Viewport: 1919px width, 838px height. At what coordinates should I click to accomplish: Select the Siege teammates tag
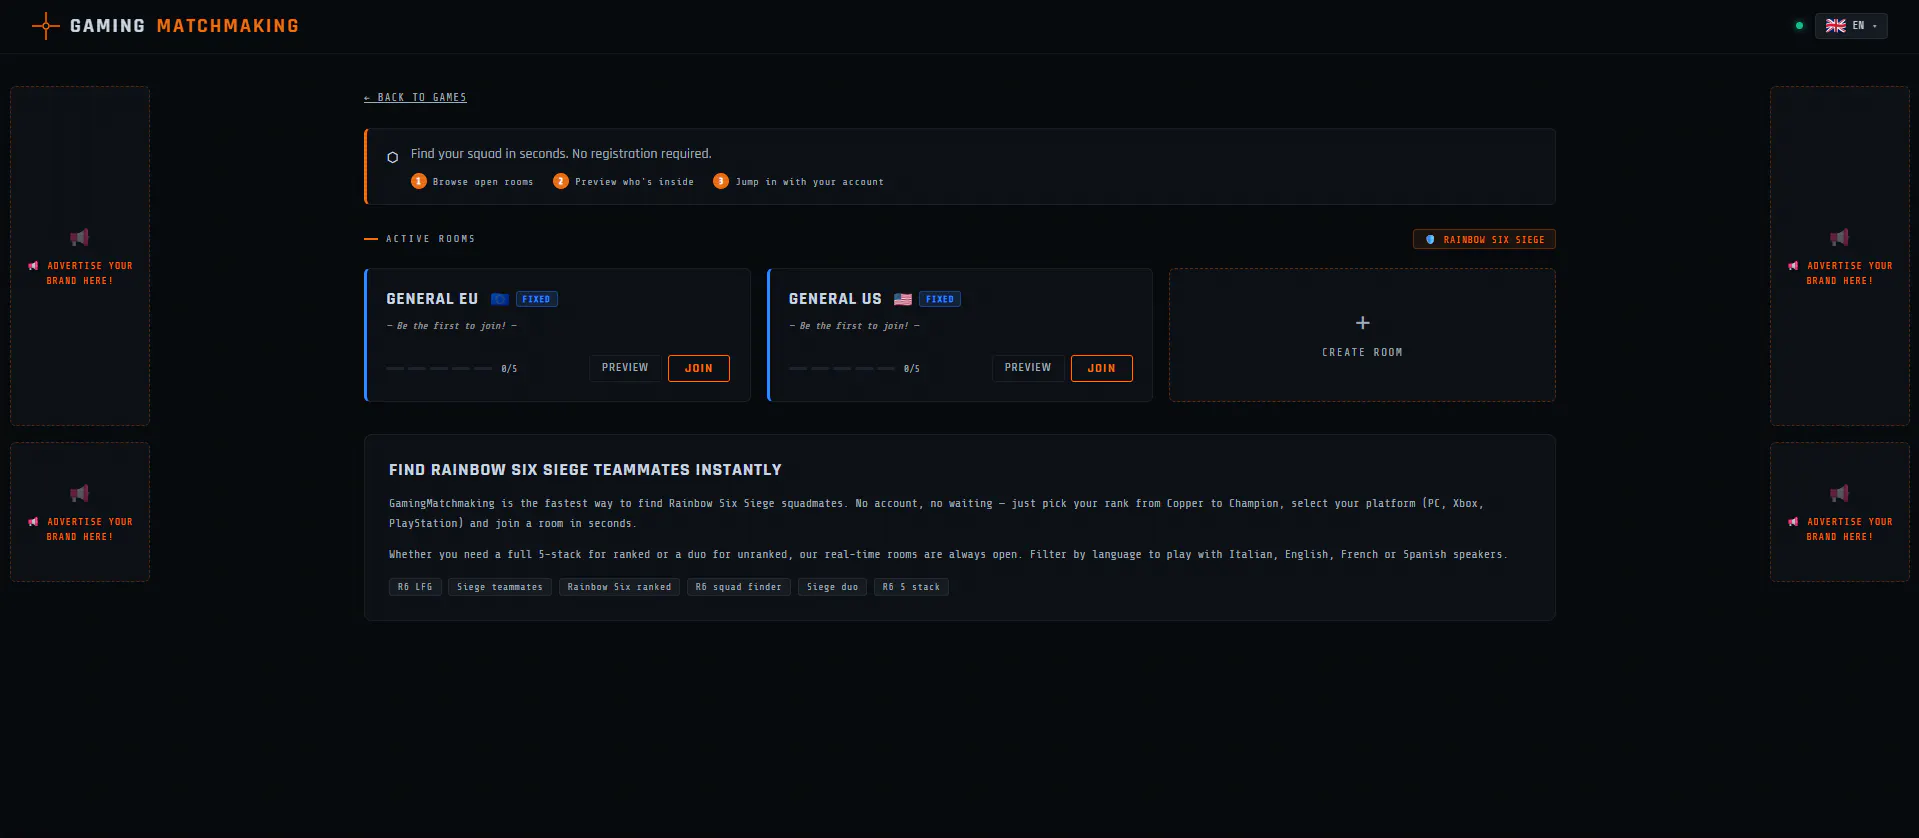500,587
